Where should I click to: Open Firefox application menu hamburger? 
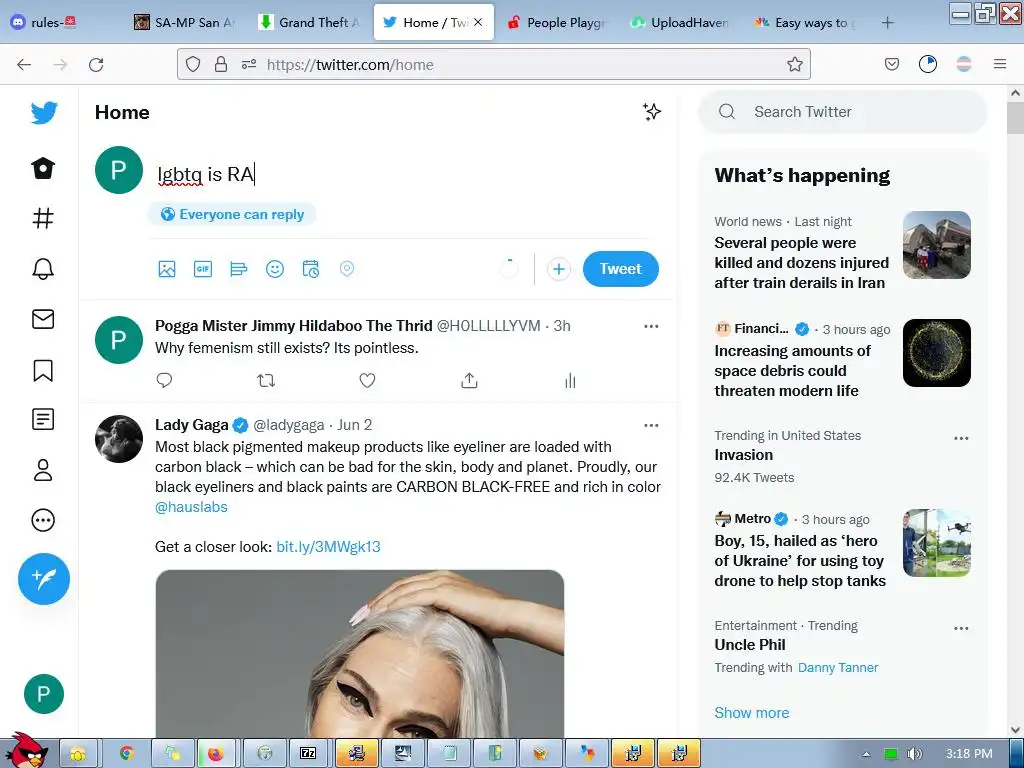tap(1000, 64)
